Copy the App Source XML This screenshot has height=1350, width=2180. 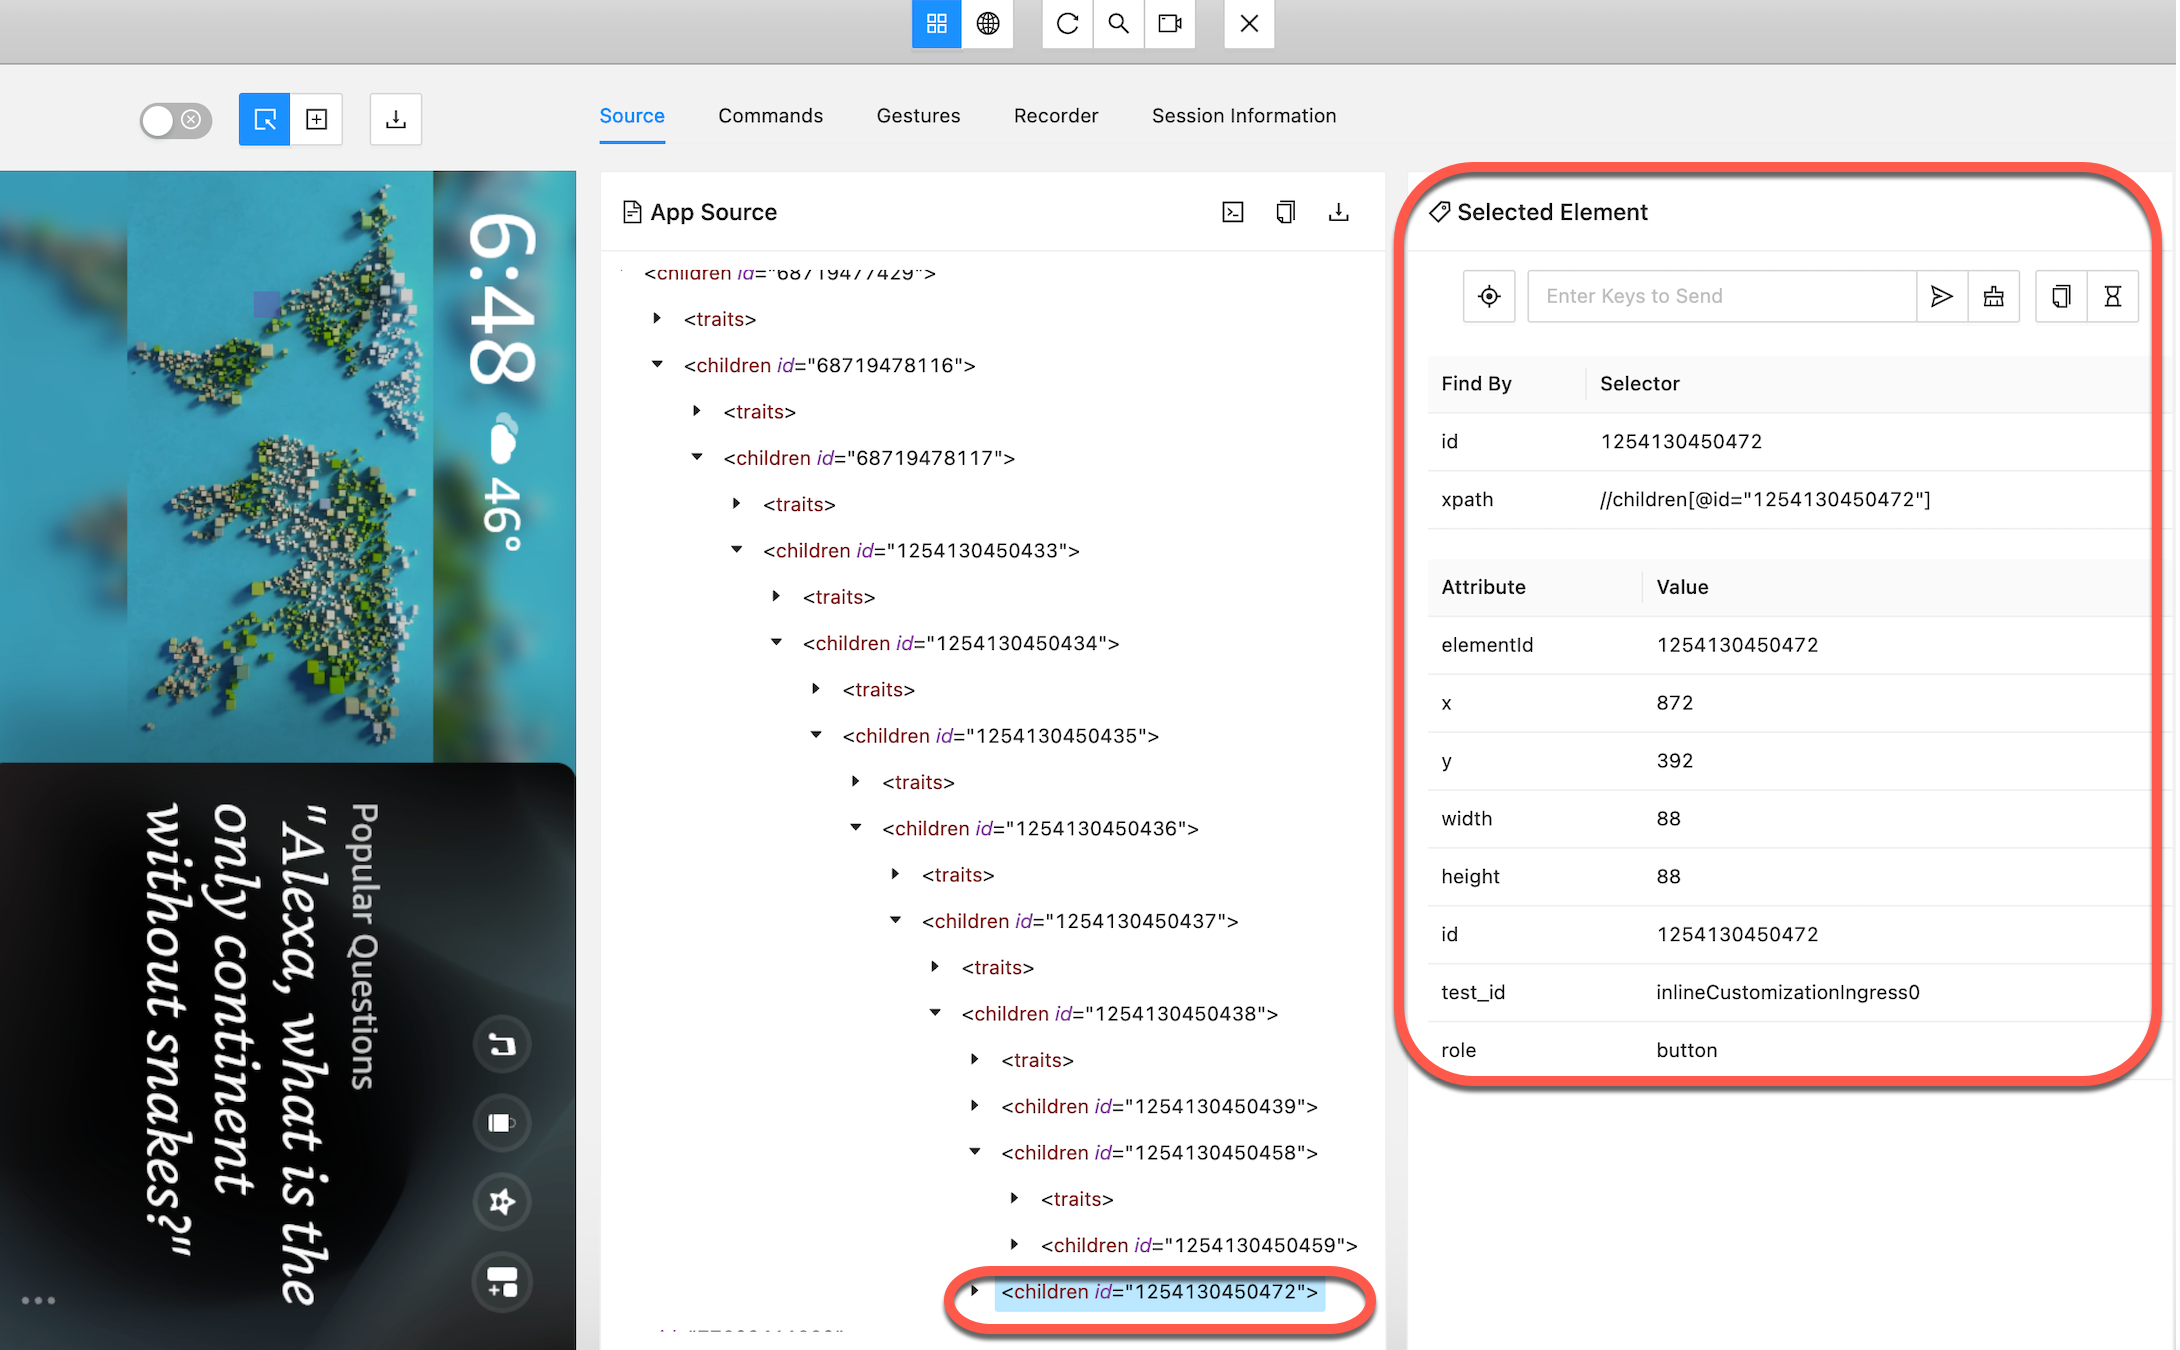(1286, 211)
